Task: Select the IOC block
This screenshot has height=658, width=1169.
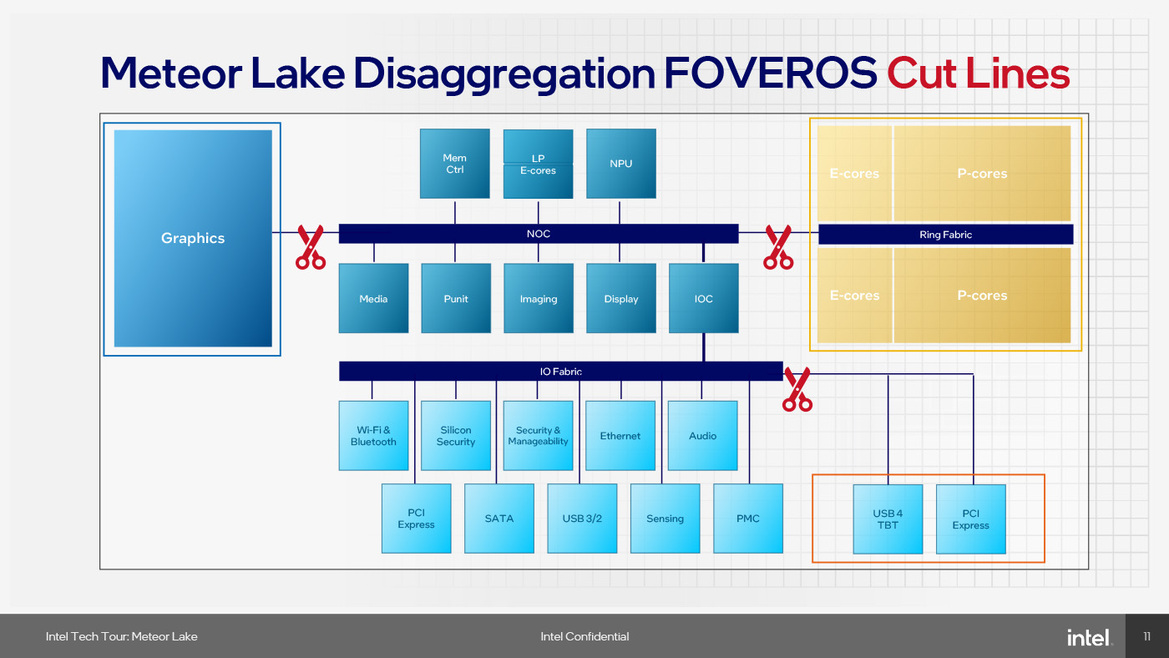Action: pos(704,298)
